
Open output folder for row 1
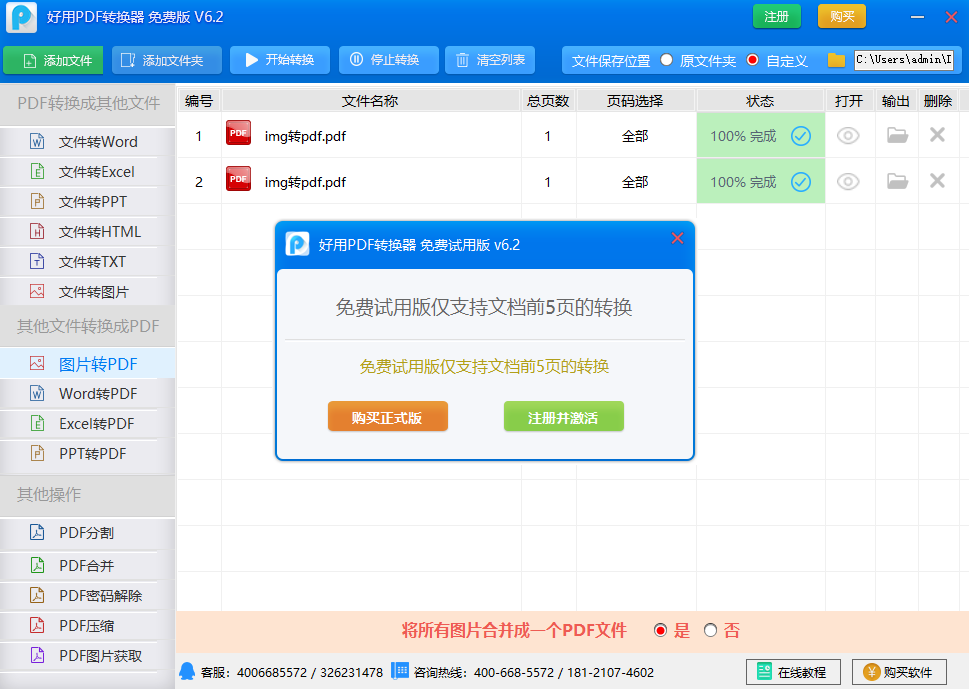897,135
